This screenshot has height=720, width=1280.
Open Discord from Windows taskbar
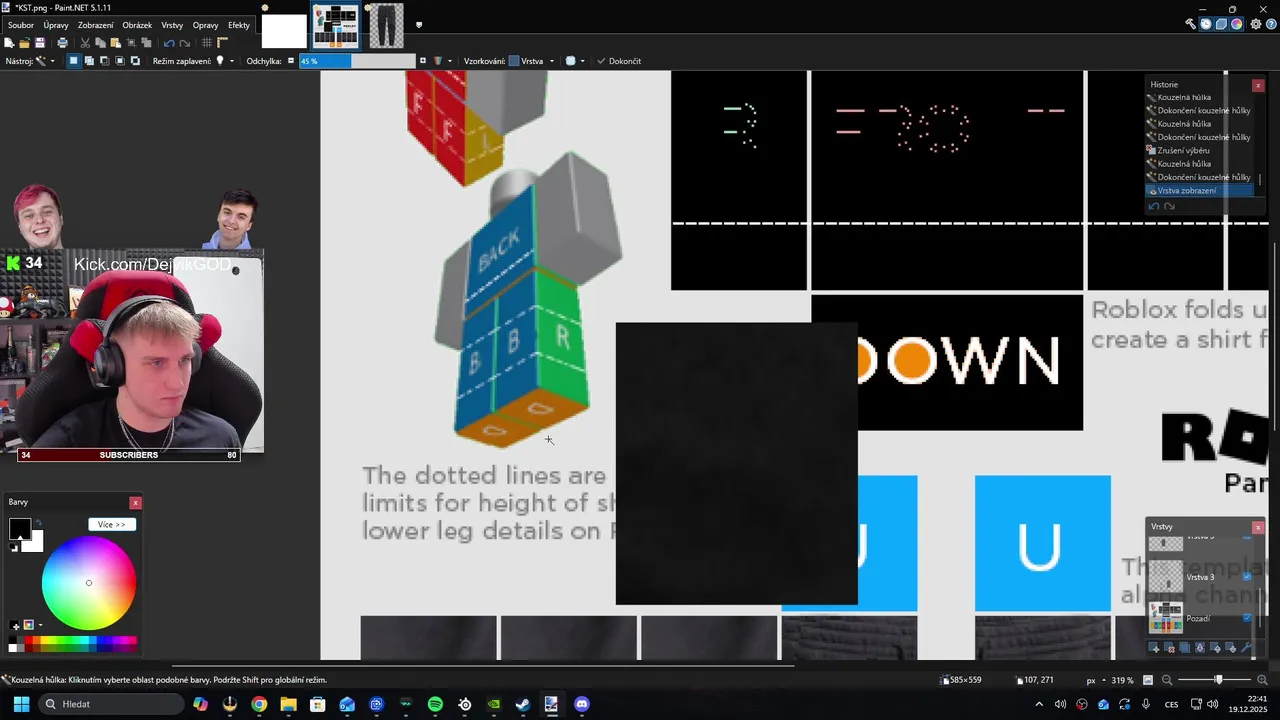point(582,704)
